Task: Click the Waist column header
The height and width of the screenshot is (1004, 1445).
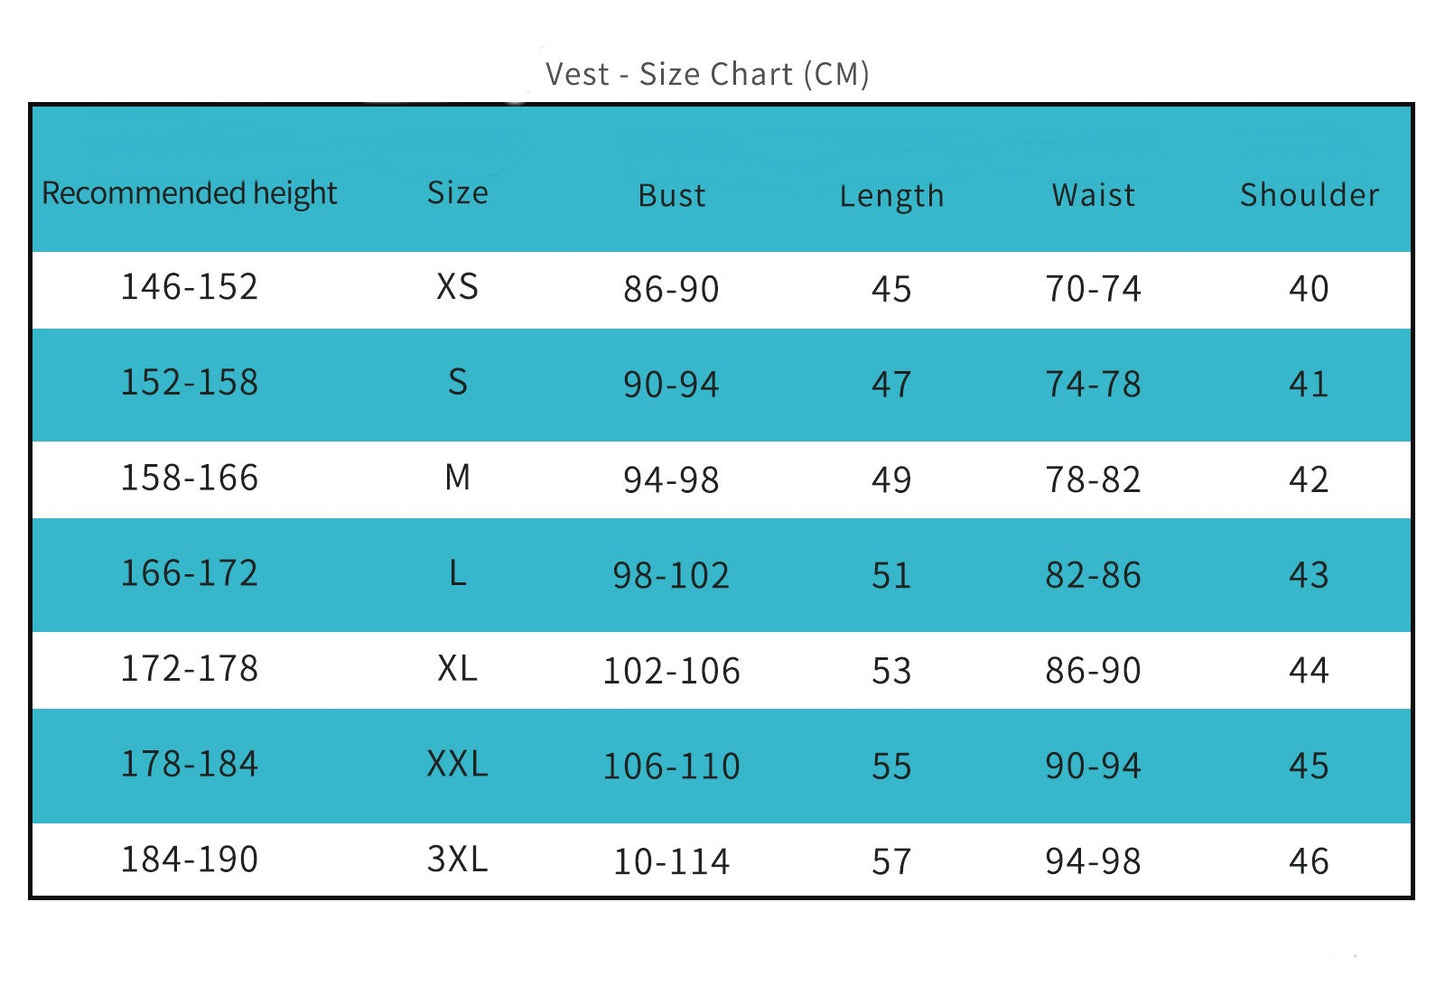Action: pyautogui.click(x=1093, y=195)
